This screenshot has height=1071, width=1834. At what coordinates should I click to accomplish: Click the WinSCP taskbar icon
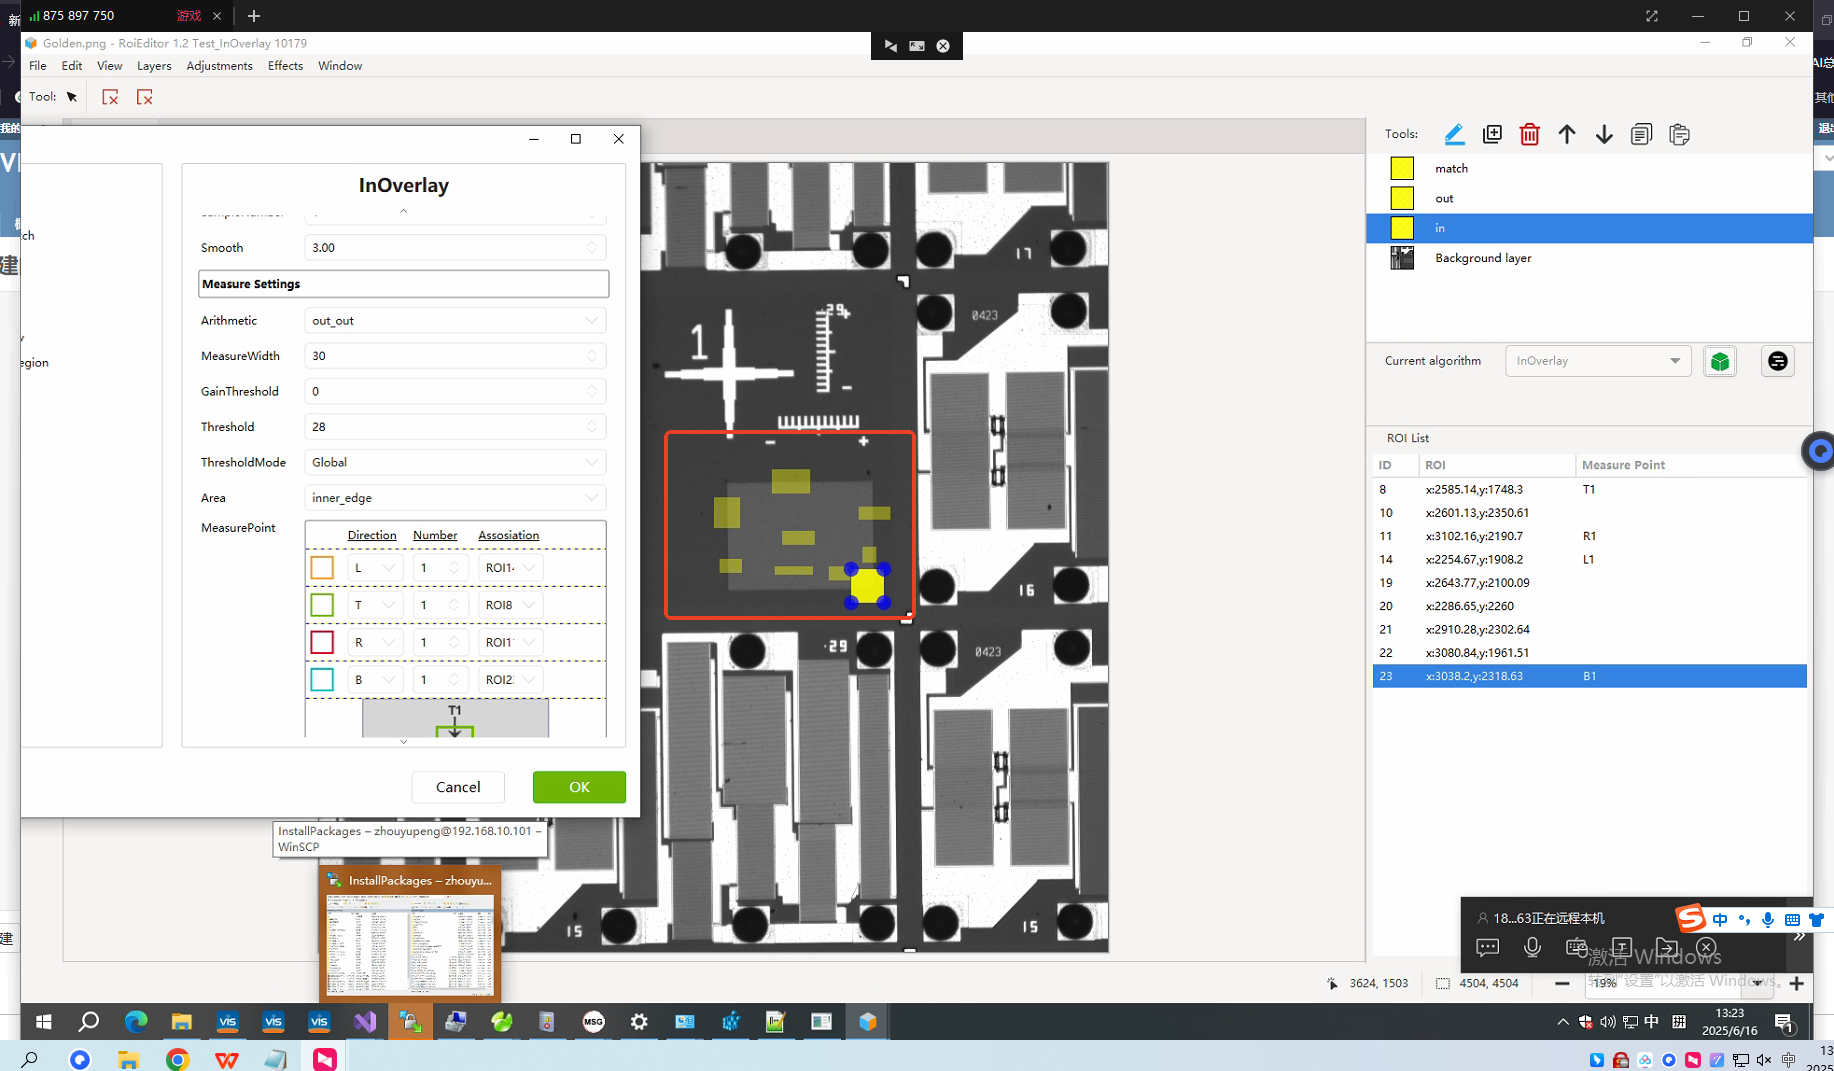pos(410,1022)
